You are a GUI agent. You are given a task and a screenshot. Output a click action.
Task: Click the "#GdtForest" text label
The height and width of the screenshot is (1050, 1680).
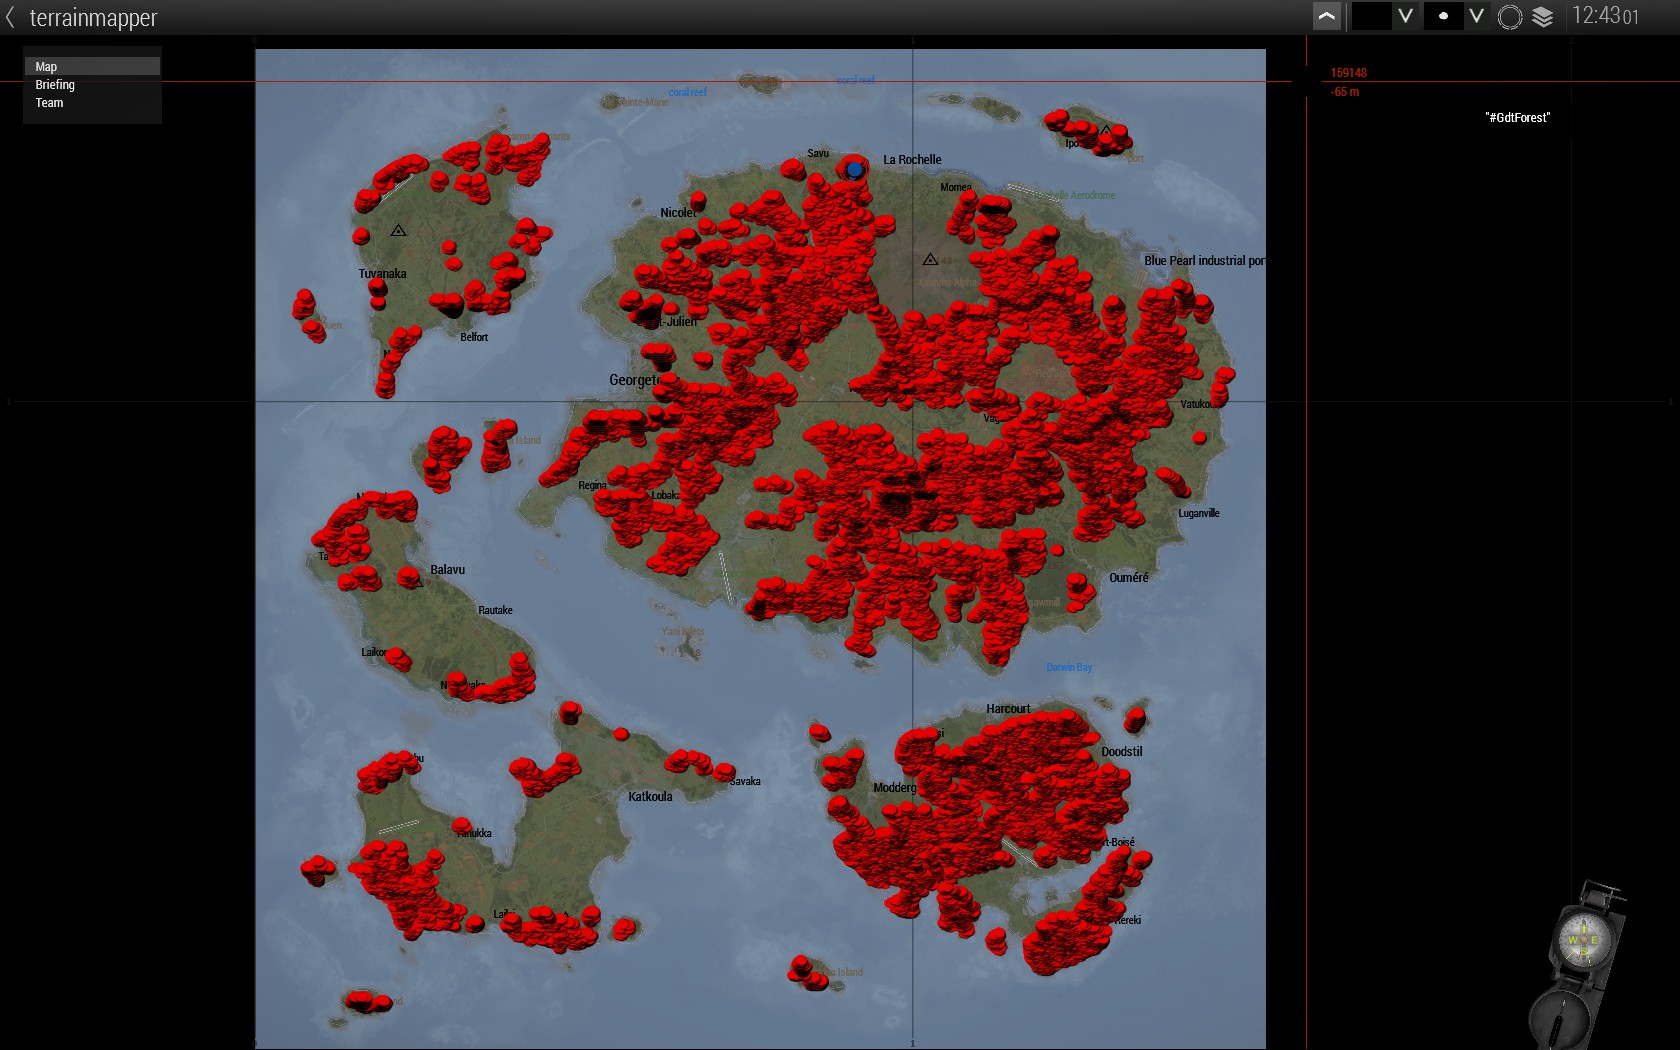tap(1517, 118)
